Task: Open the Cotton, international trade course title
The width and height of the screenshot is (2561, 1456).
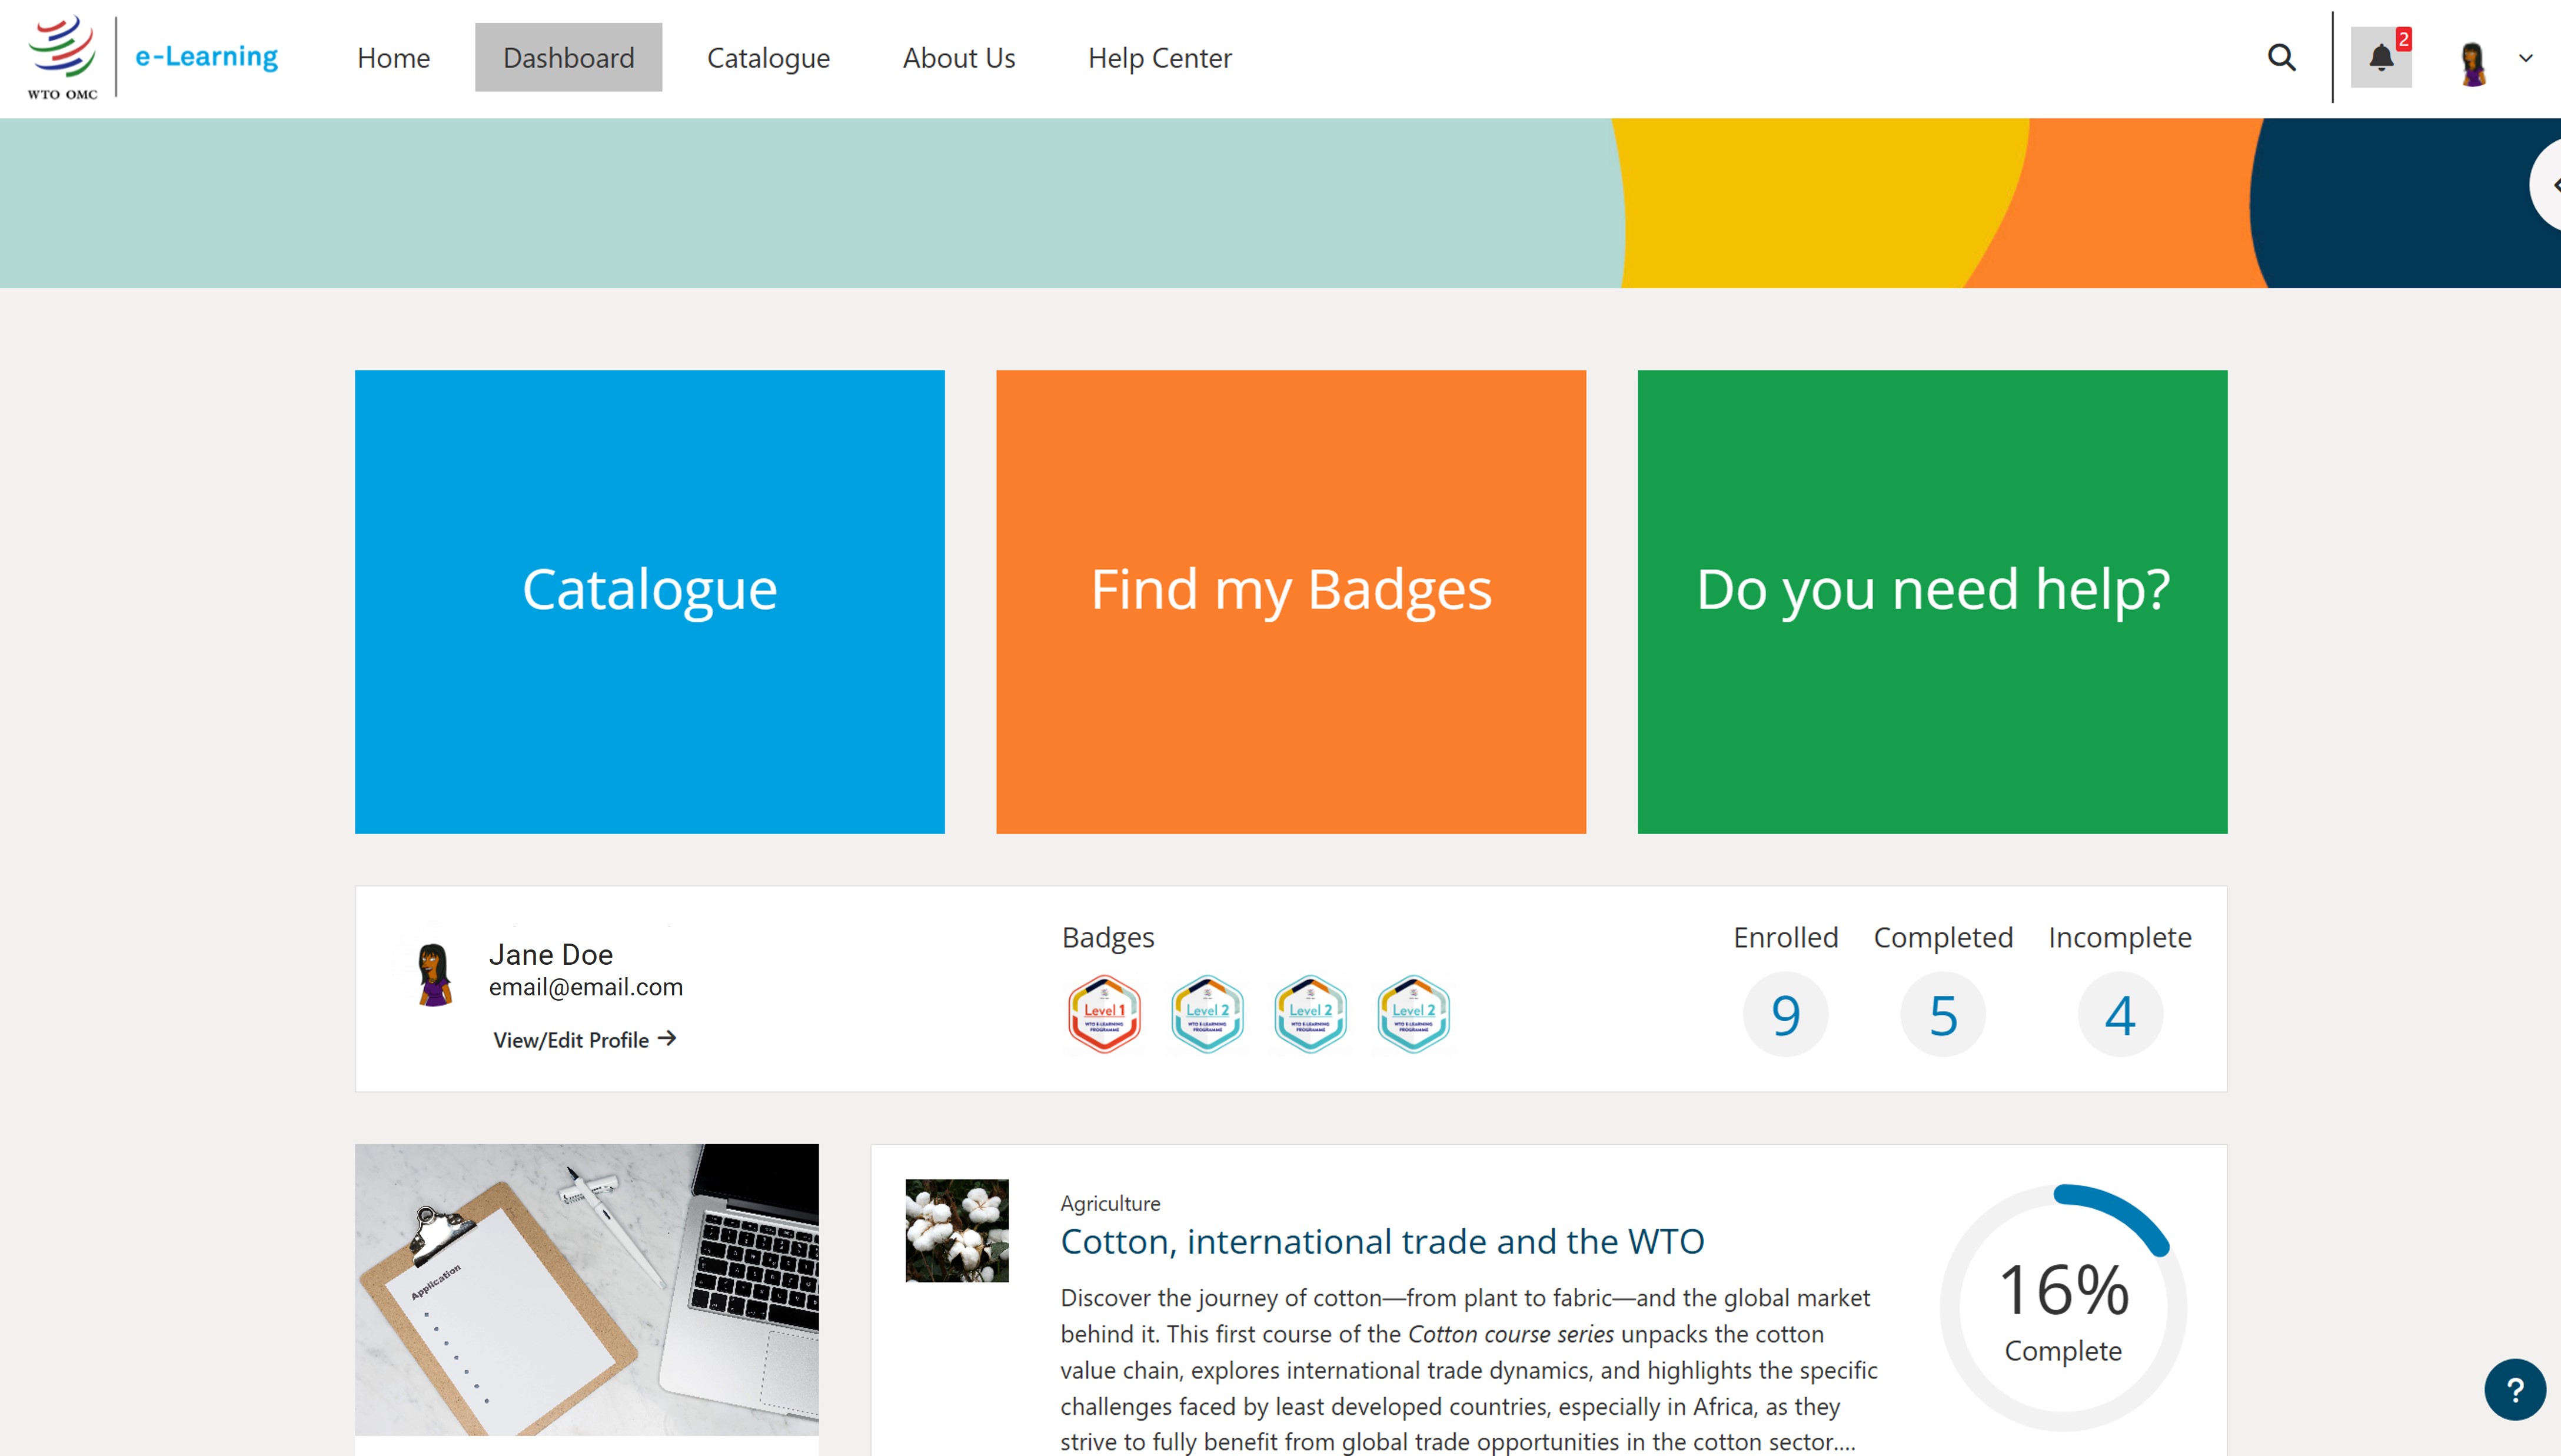Action: [1382, 1241]
